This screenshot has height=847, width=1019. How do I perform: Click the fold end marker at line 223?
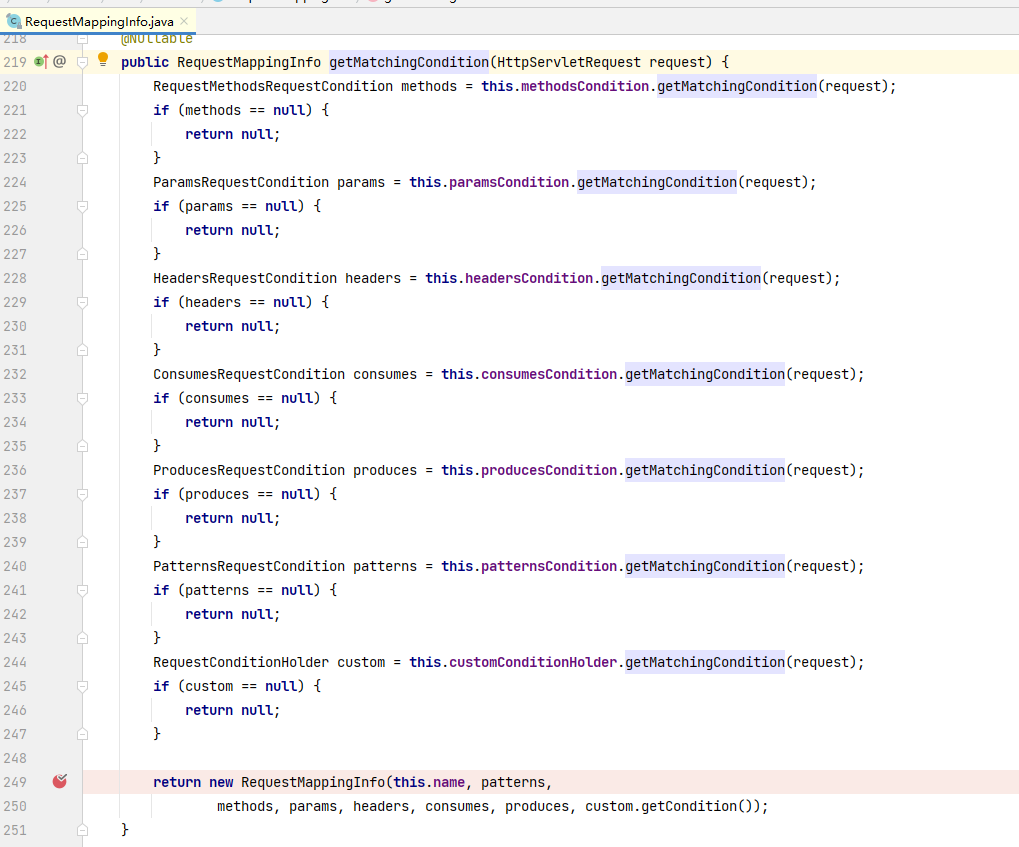[83, 158]
